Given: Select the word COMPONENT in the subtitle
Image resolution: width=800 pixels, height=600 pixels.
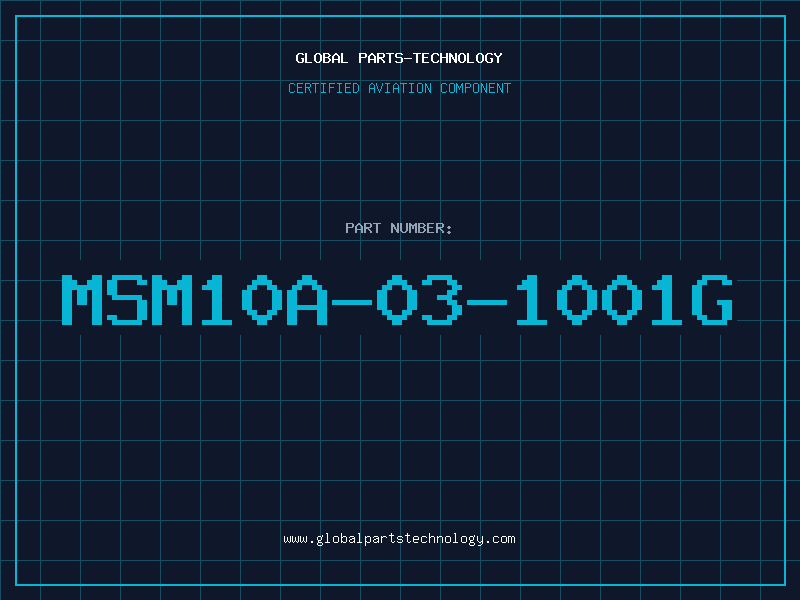Looking at the screenshot, I should tap(476, 88).
